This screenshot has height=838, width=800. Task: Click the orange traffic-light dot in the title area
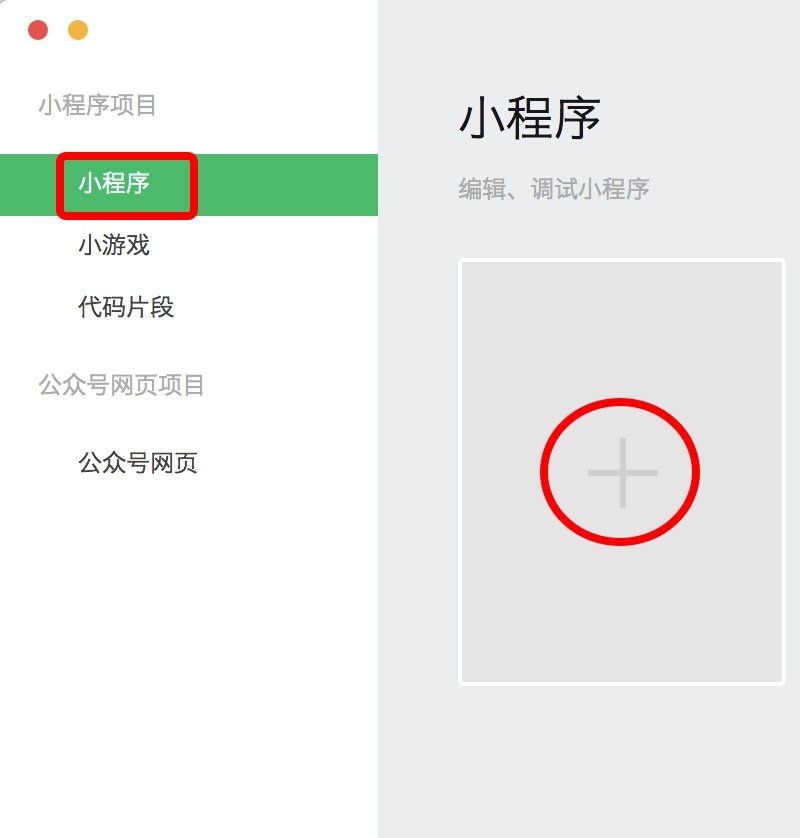click(78, 30)
